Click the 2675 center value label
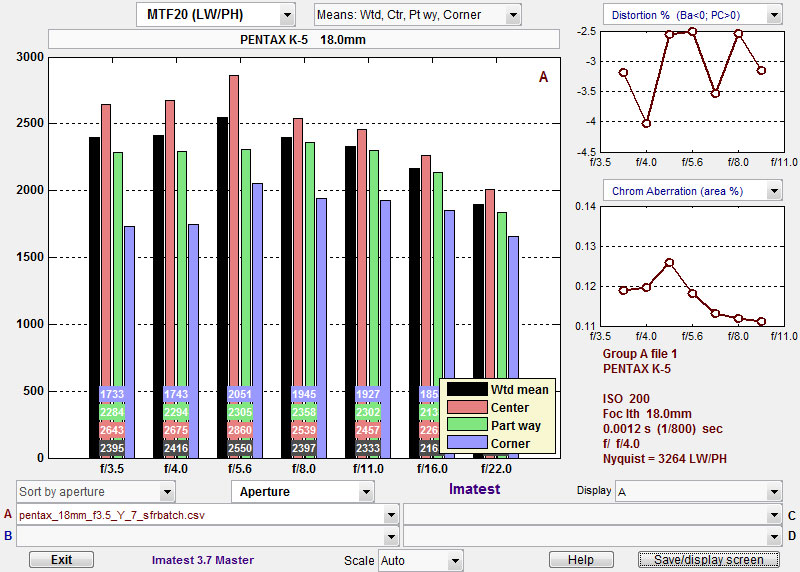This screenshot has width=800, height=572. 176,430
